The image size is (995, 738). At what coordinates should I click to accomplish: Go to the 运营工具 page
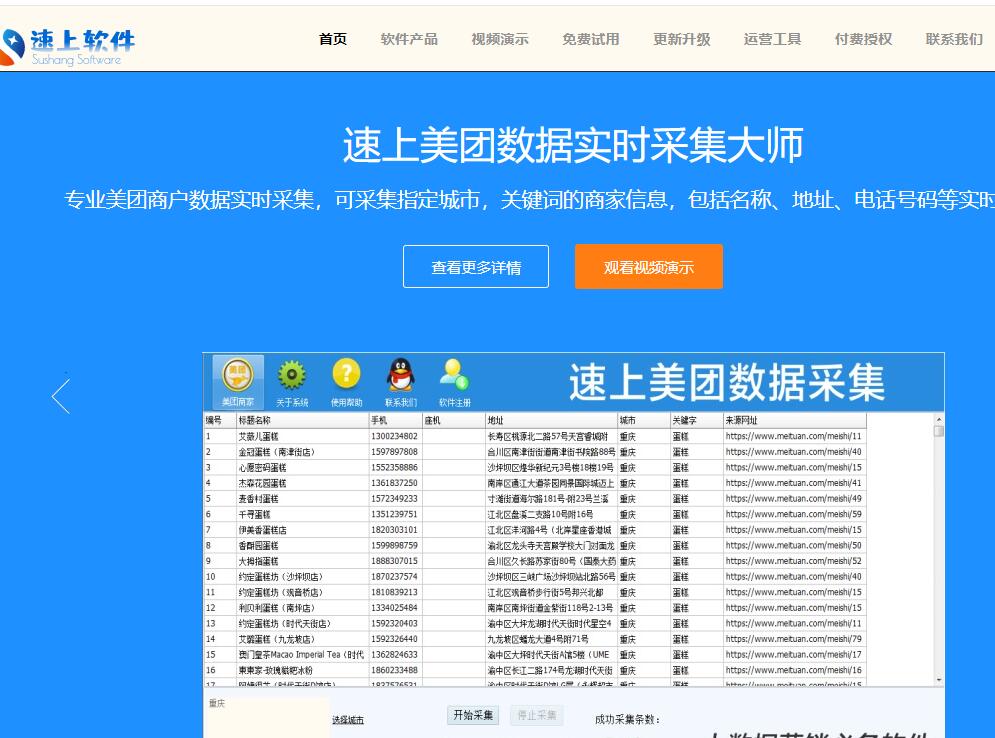pos(773,39)
